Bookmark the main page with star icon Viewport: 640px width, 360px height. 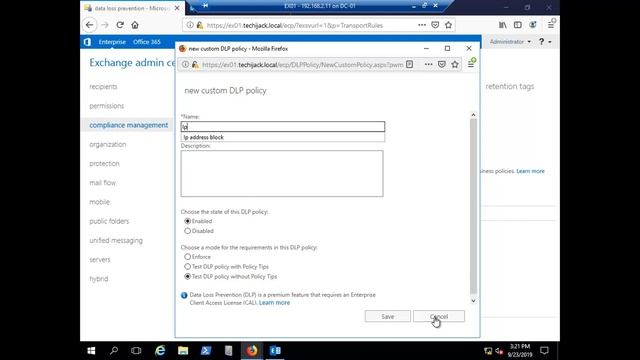[x=448, y=25]
